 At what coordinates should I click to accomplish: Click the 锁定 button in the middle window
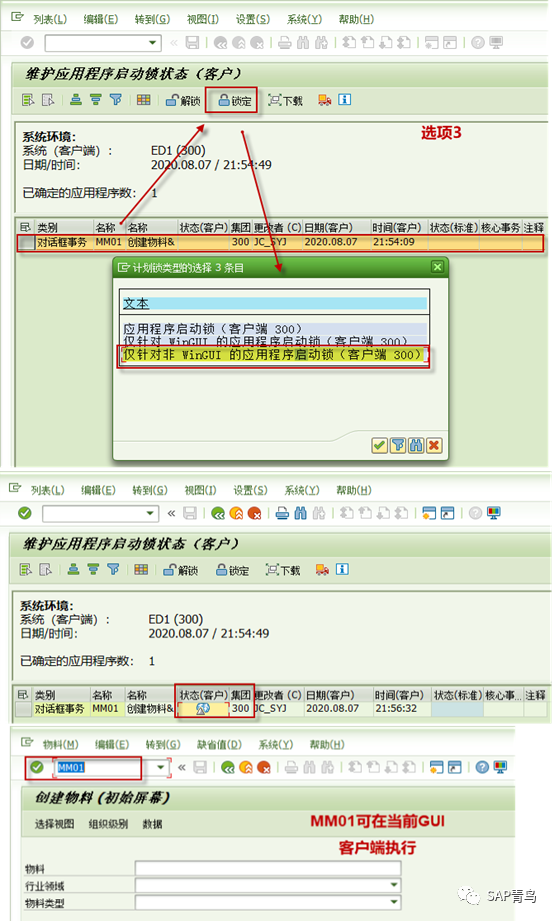tap(233, 570)
